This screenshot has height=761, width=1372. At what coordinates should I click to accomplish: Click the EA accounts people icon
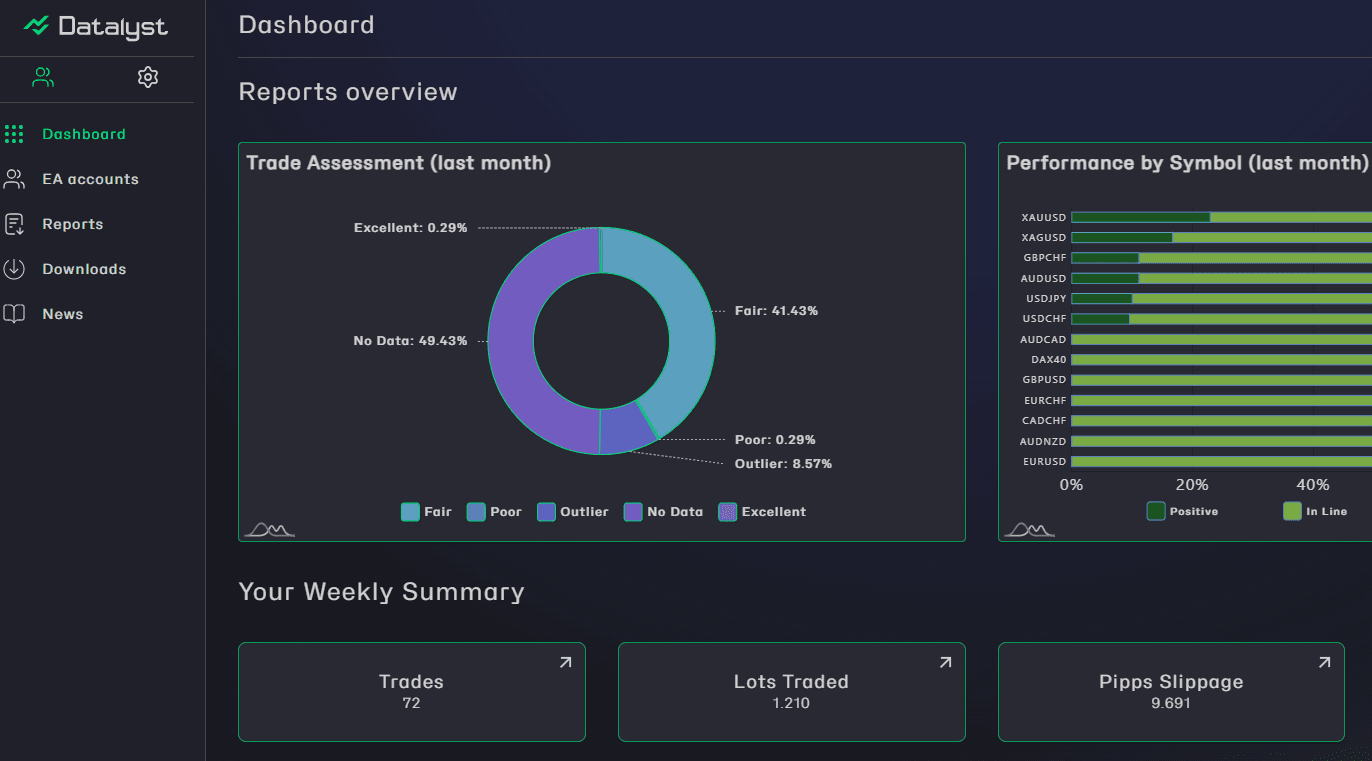coord(14,179)
